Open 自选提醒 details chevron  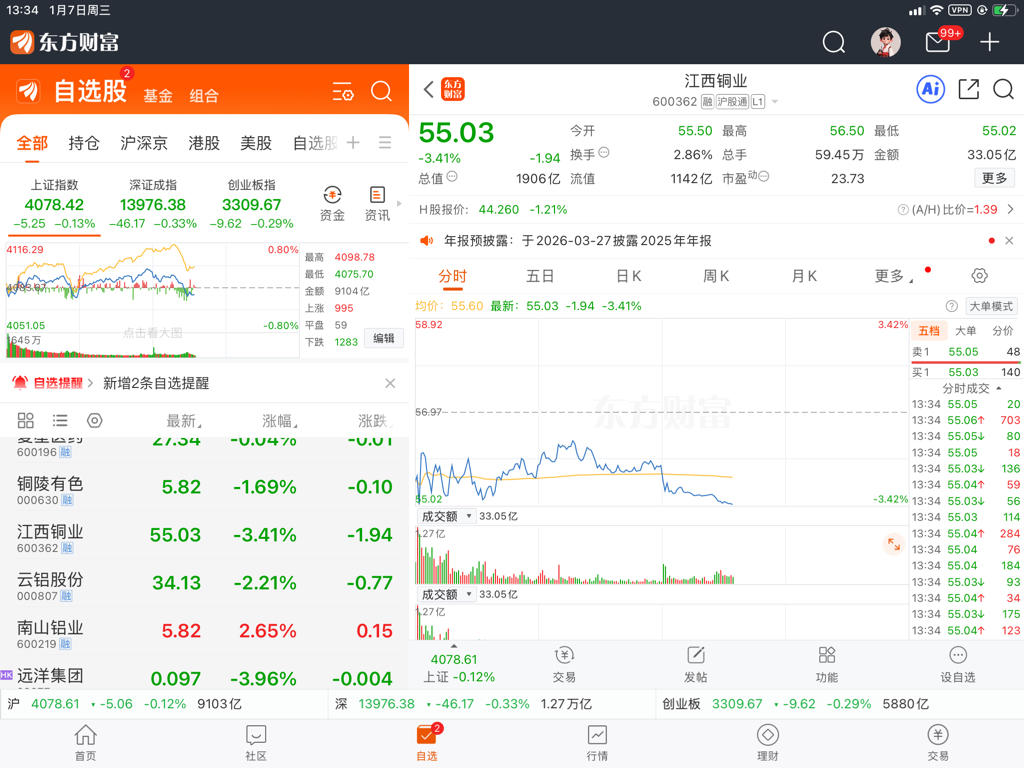(x=90, y=383)
